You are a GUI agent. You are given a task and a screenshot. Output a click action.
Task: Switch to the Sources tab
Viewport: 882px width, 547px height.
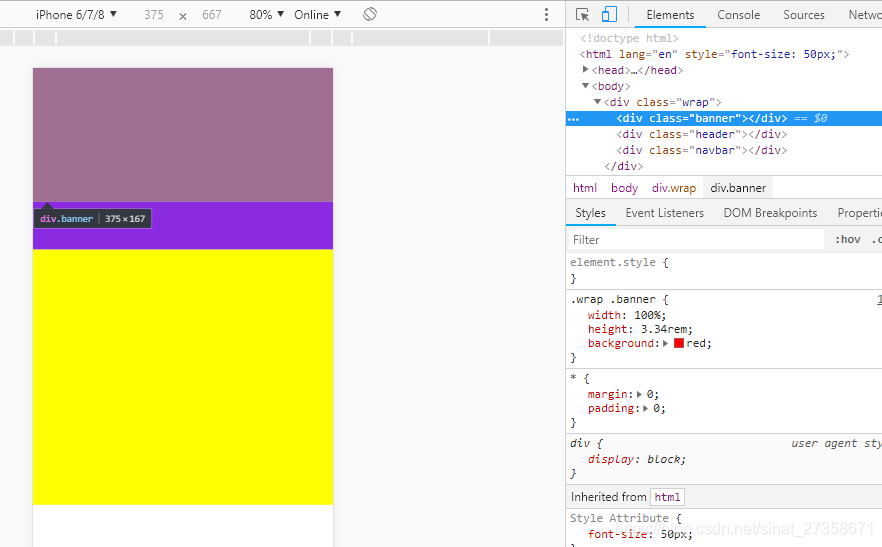point(804,15)
